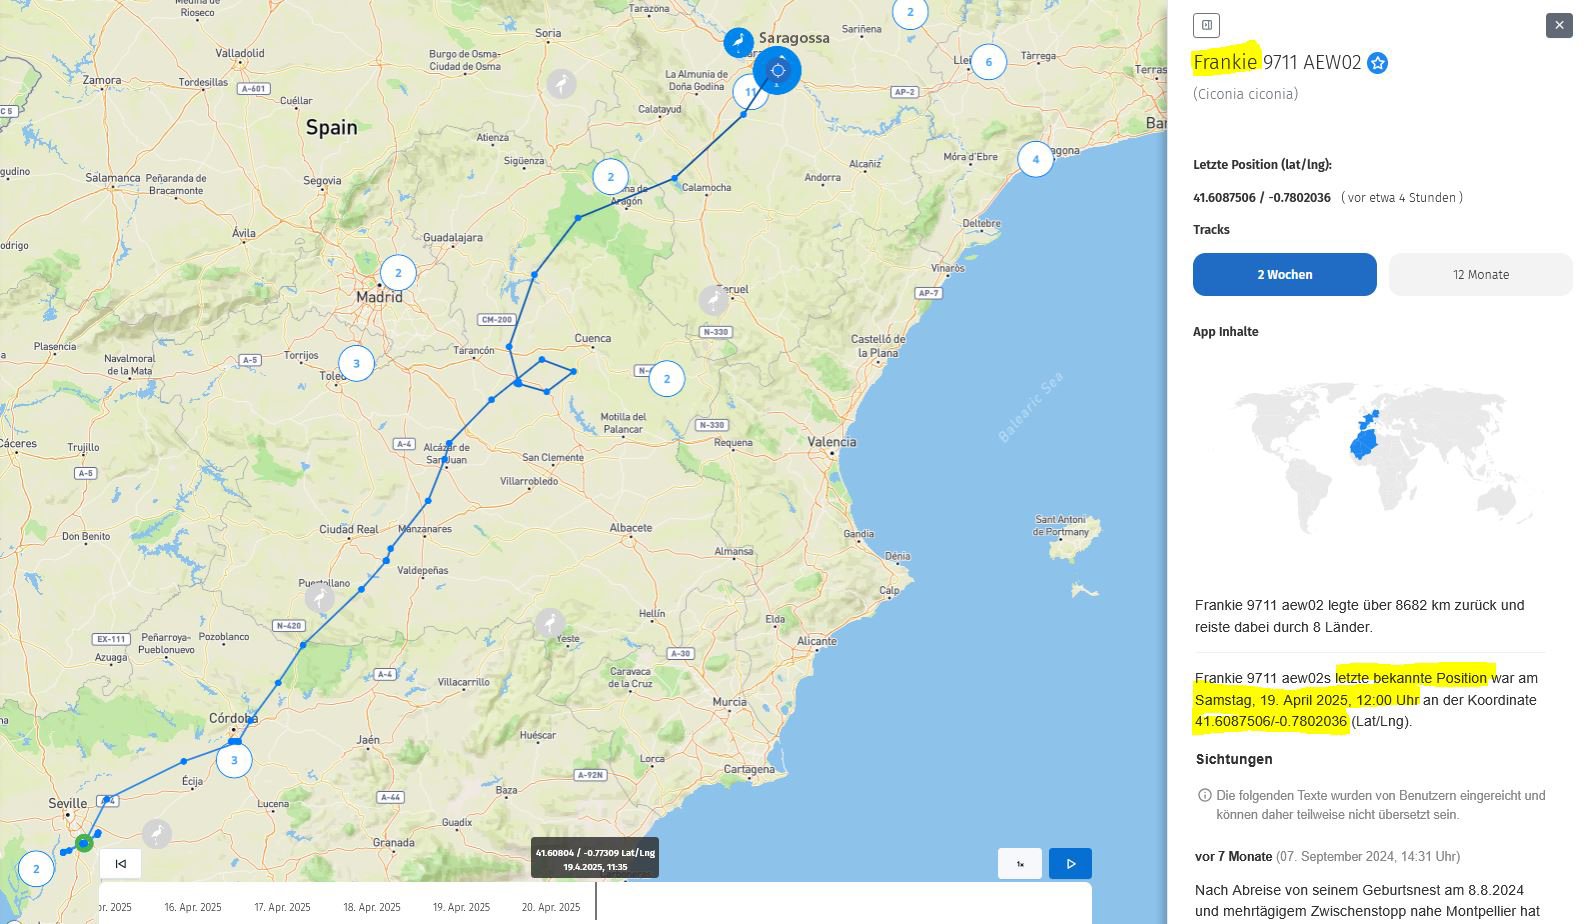Select the gray stork icon near Yeste
Screen dimensions: 1586x924
point(549,624)
